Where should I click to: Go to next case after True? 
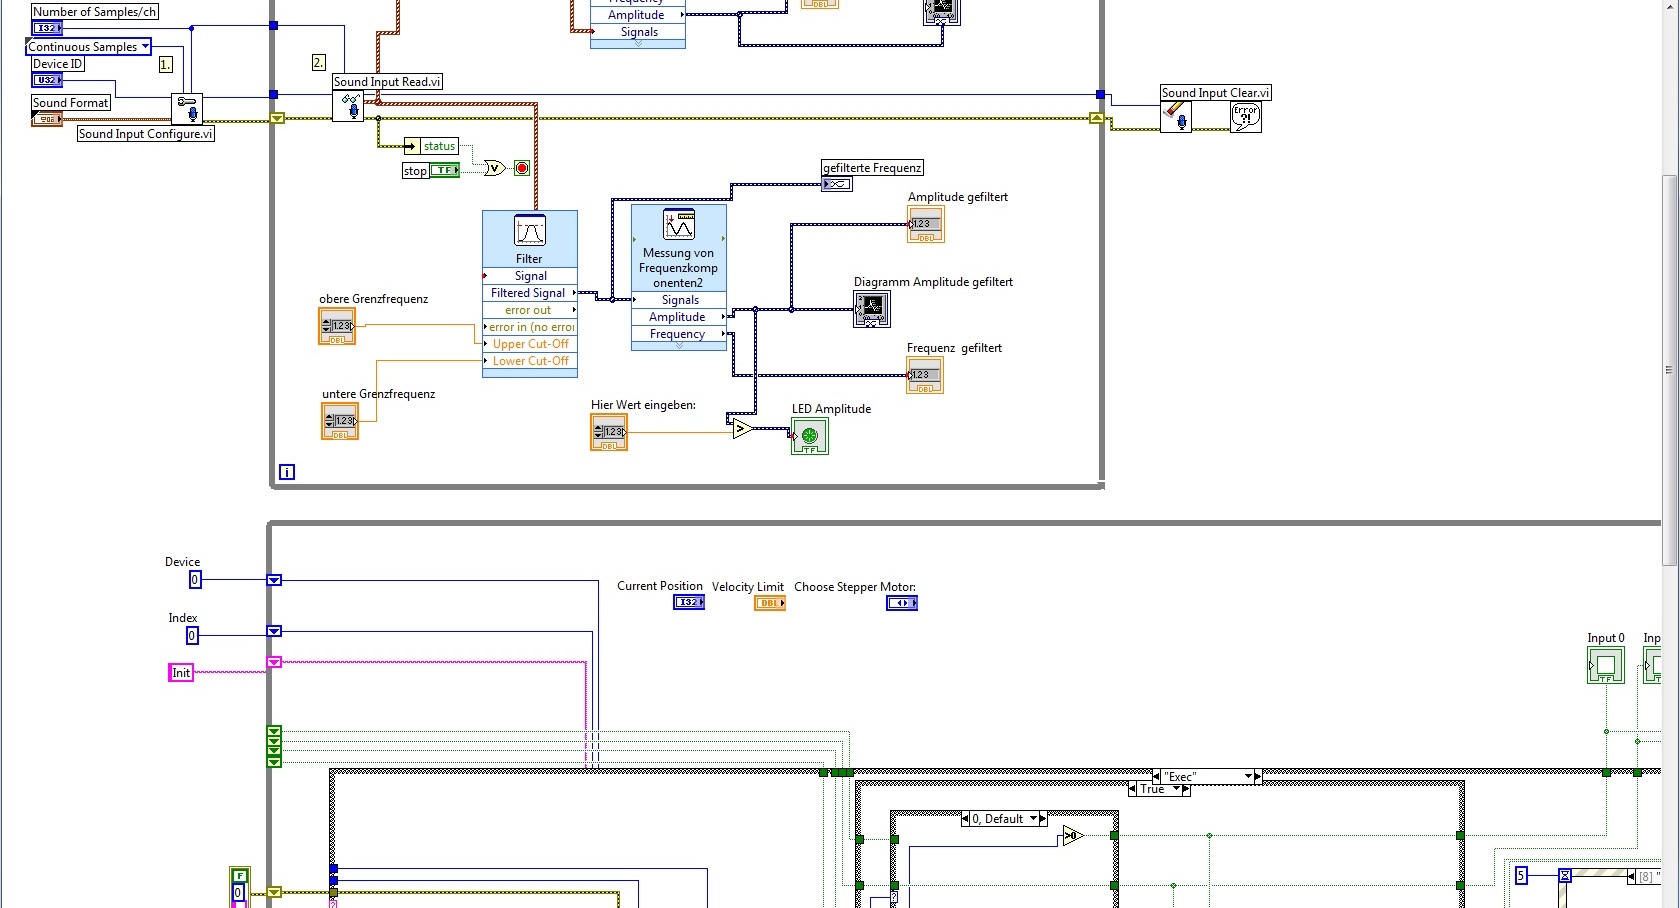coord(1186,789)
